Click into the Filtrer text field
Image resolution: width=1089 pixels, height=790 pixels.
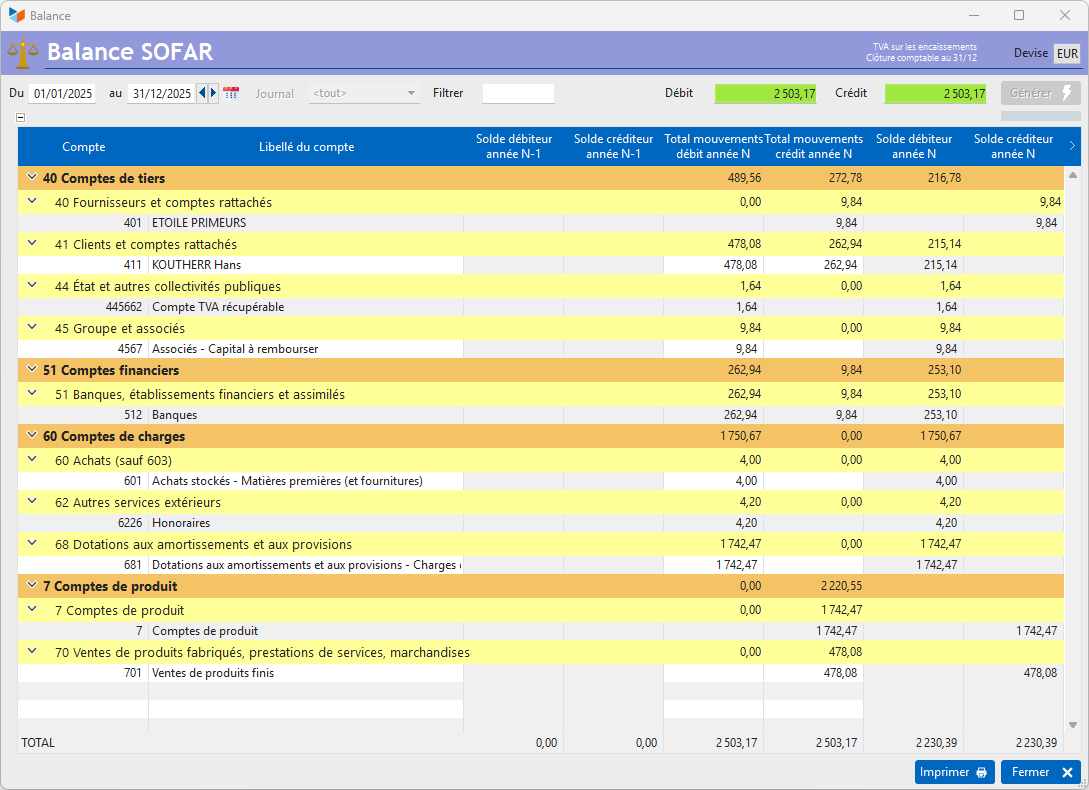[518, 93]
